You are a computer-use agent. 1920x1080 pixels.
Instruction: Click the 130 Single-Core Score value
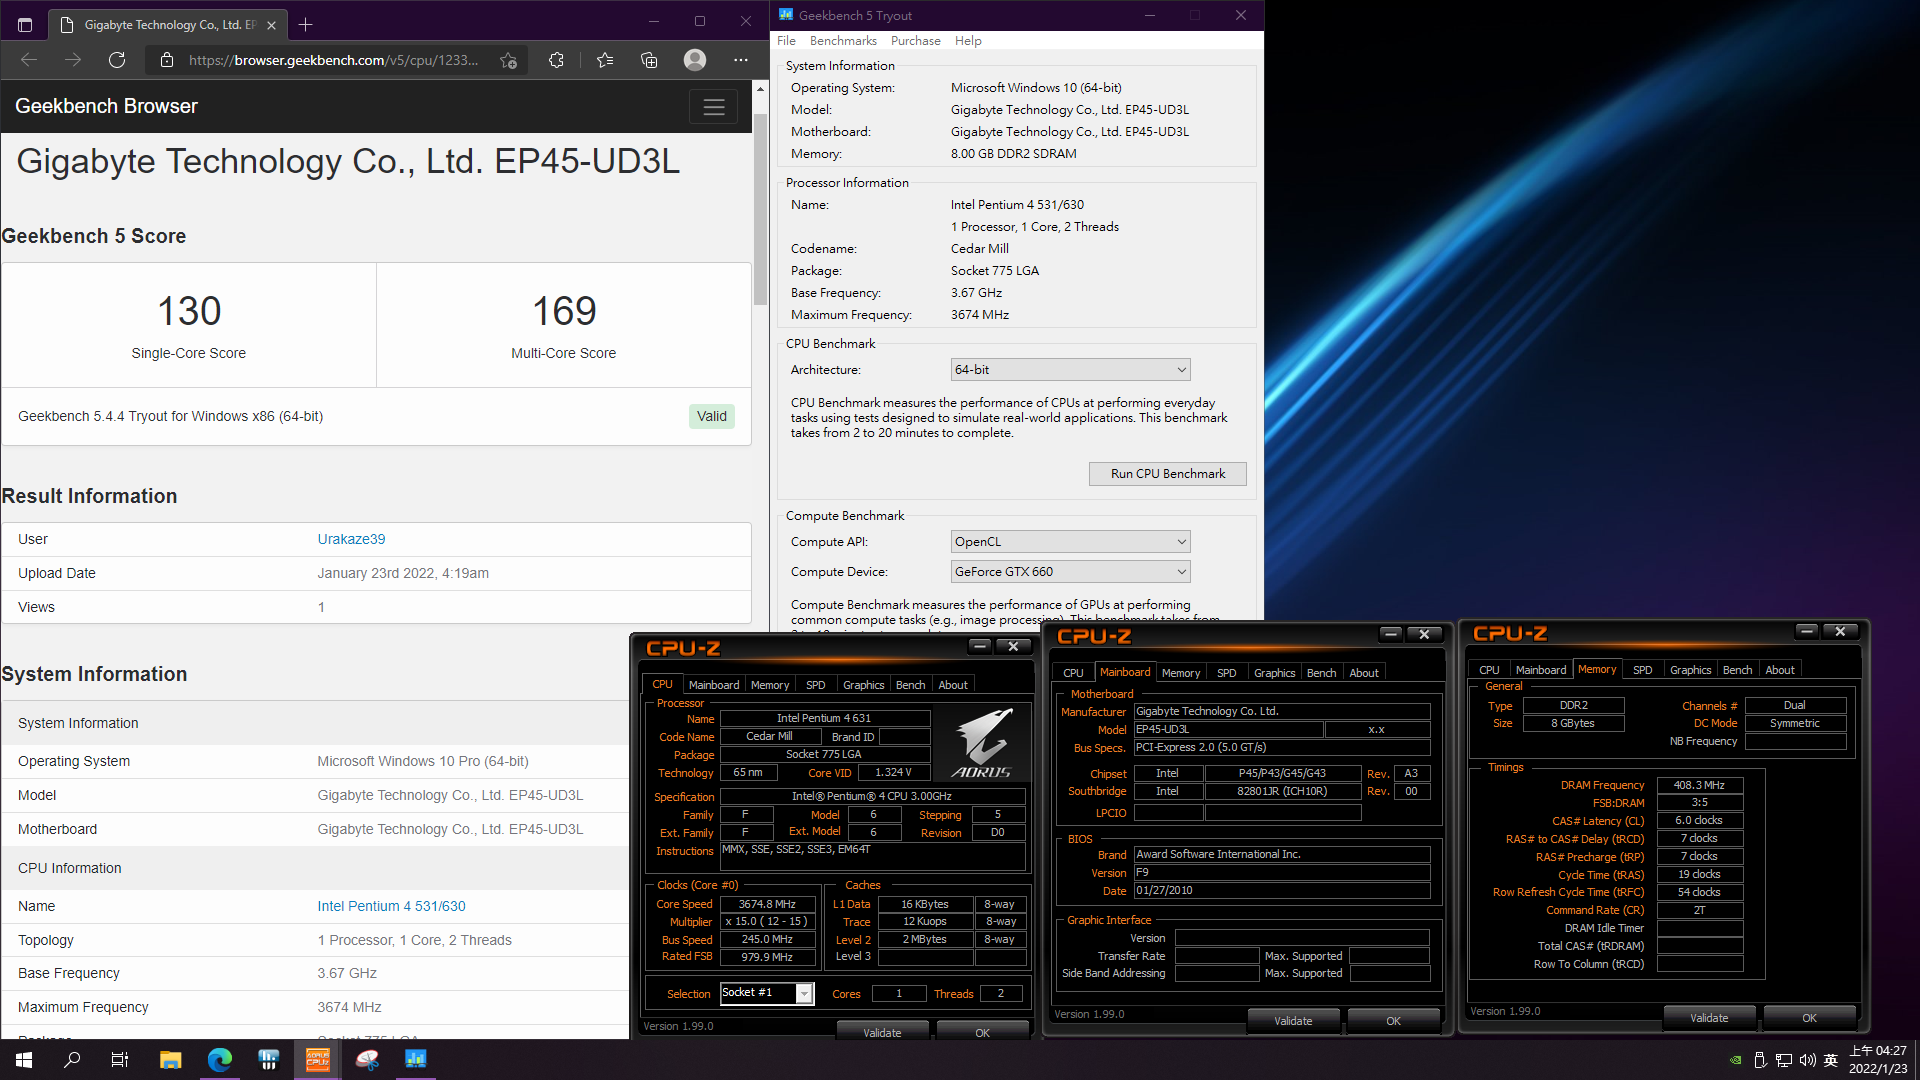(x=189, y=311)
